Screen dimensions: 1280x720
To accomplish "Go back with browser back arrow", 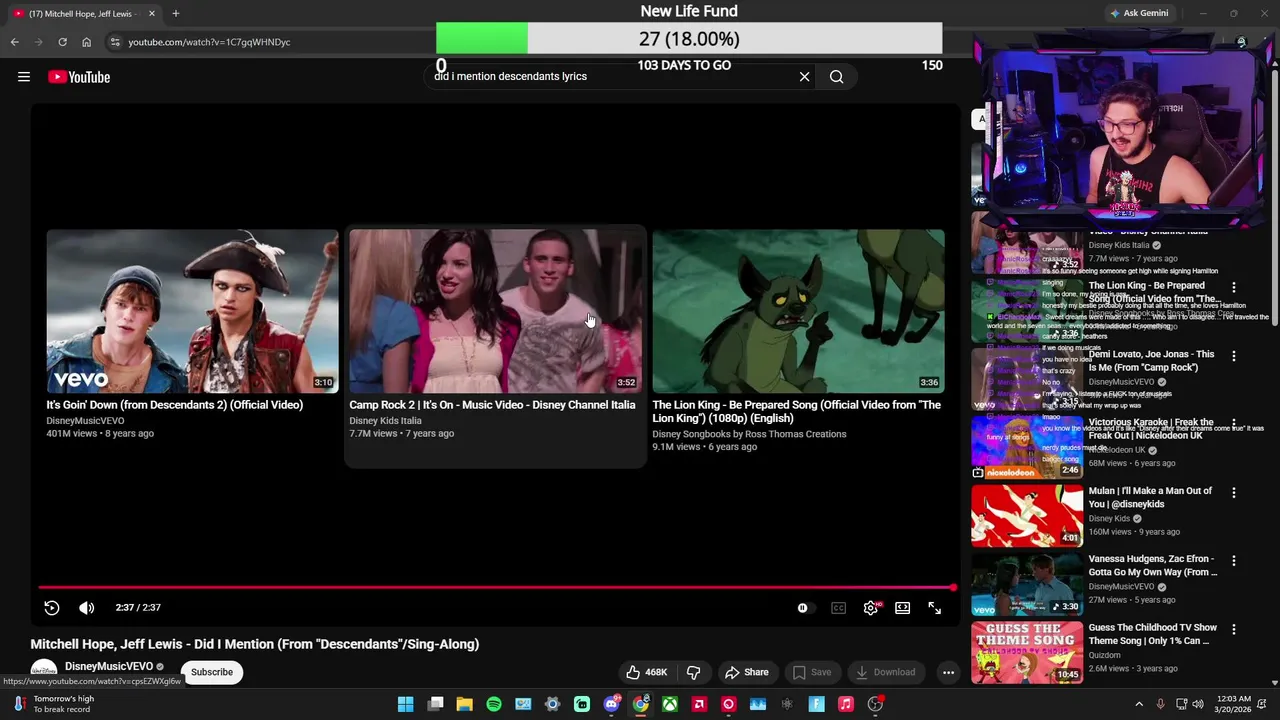I will click(14, 42).
